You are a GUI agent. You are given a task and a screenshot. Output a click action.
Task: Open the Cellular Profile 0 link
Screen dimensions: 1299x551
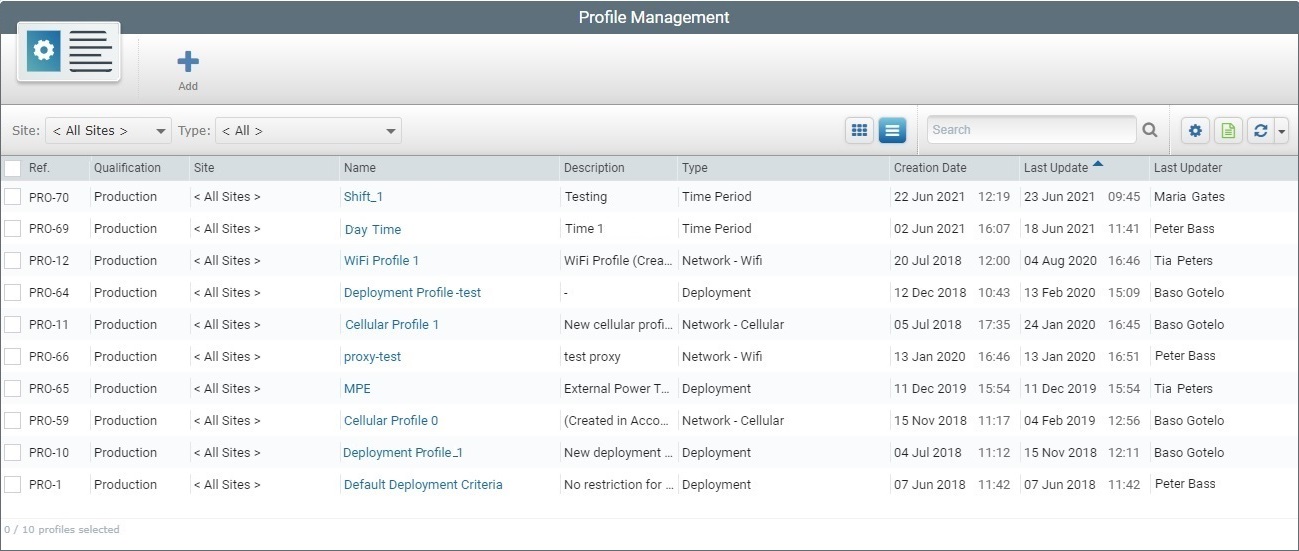[x=391, y=421]
